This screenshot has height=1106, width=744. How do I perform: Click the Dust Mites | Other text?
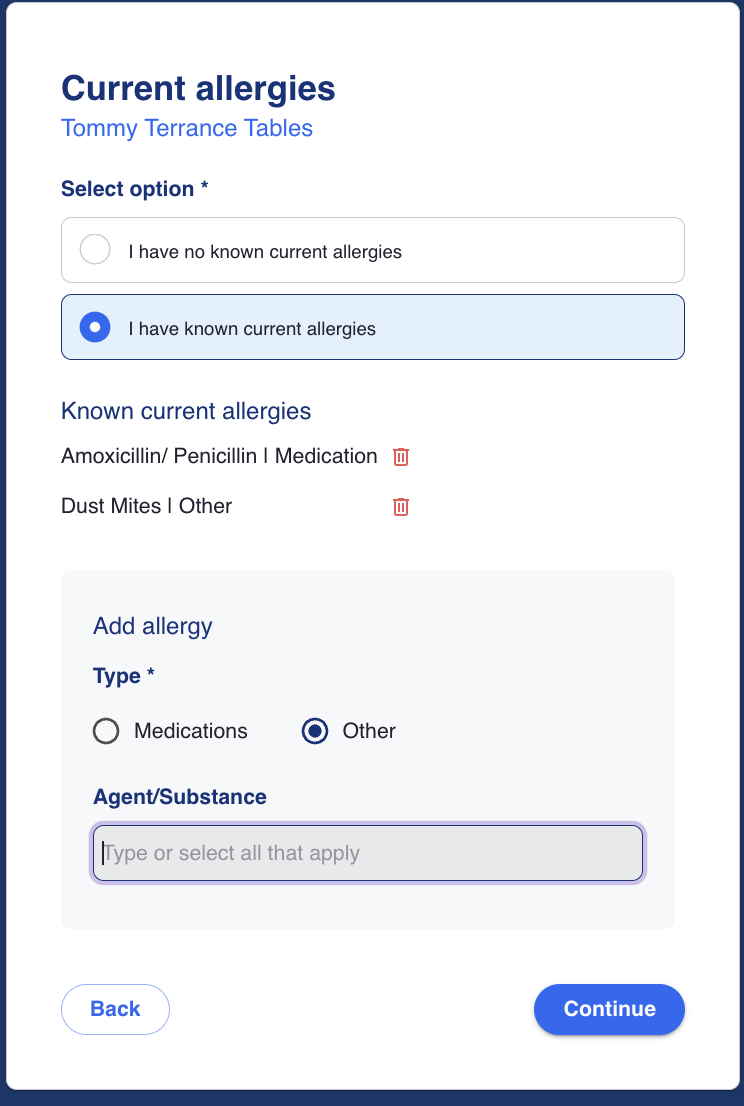[x=146, y=506]
